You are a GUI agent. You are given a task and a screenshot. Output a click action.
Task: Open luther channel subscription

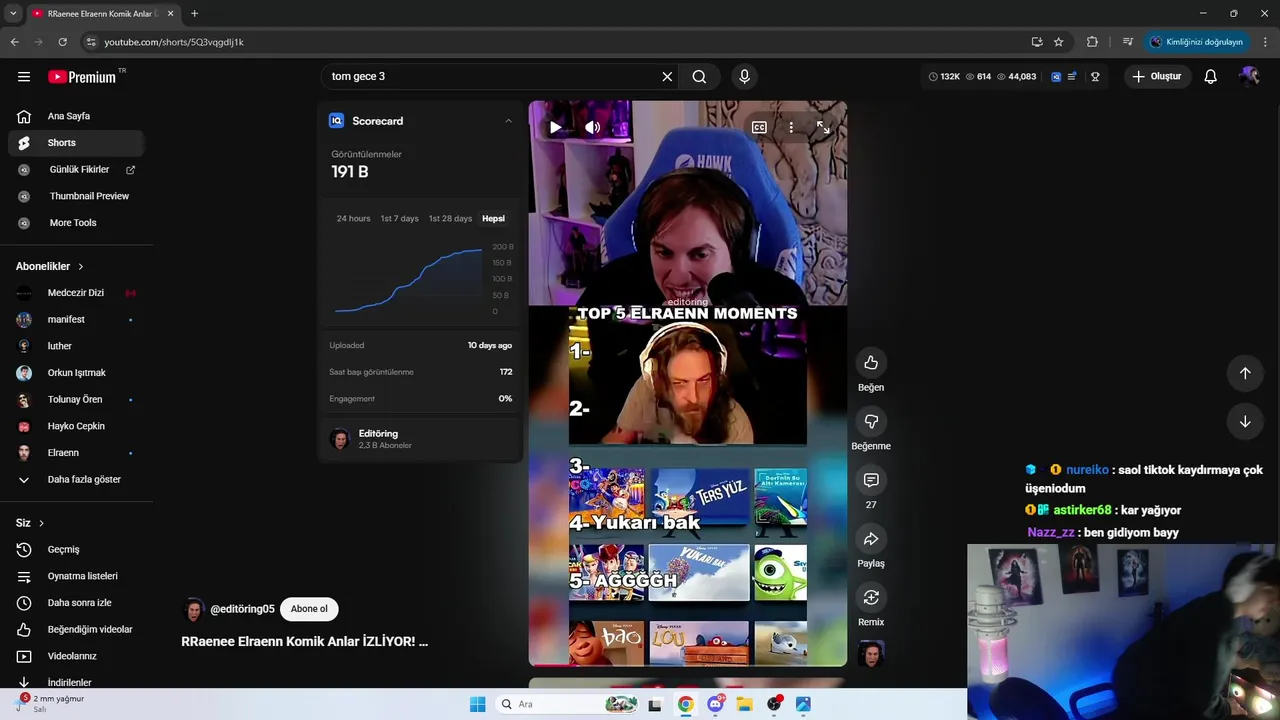(76, 346)
